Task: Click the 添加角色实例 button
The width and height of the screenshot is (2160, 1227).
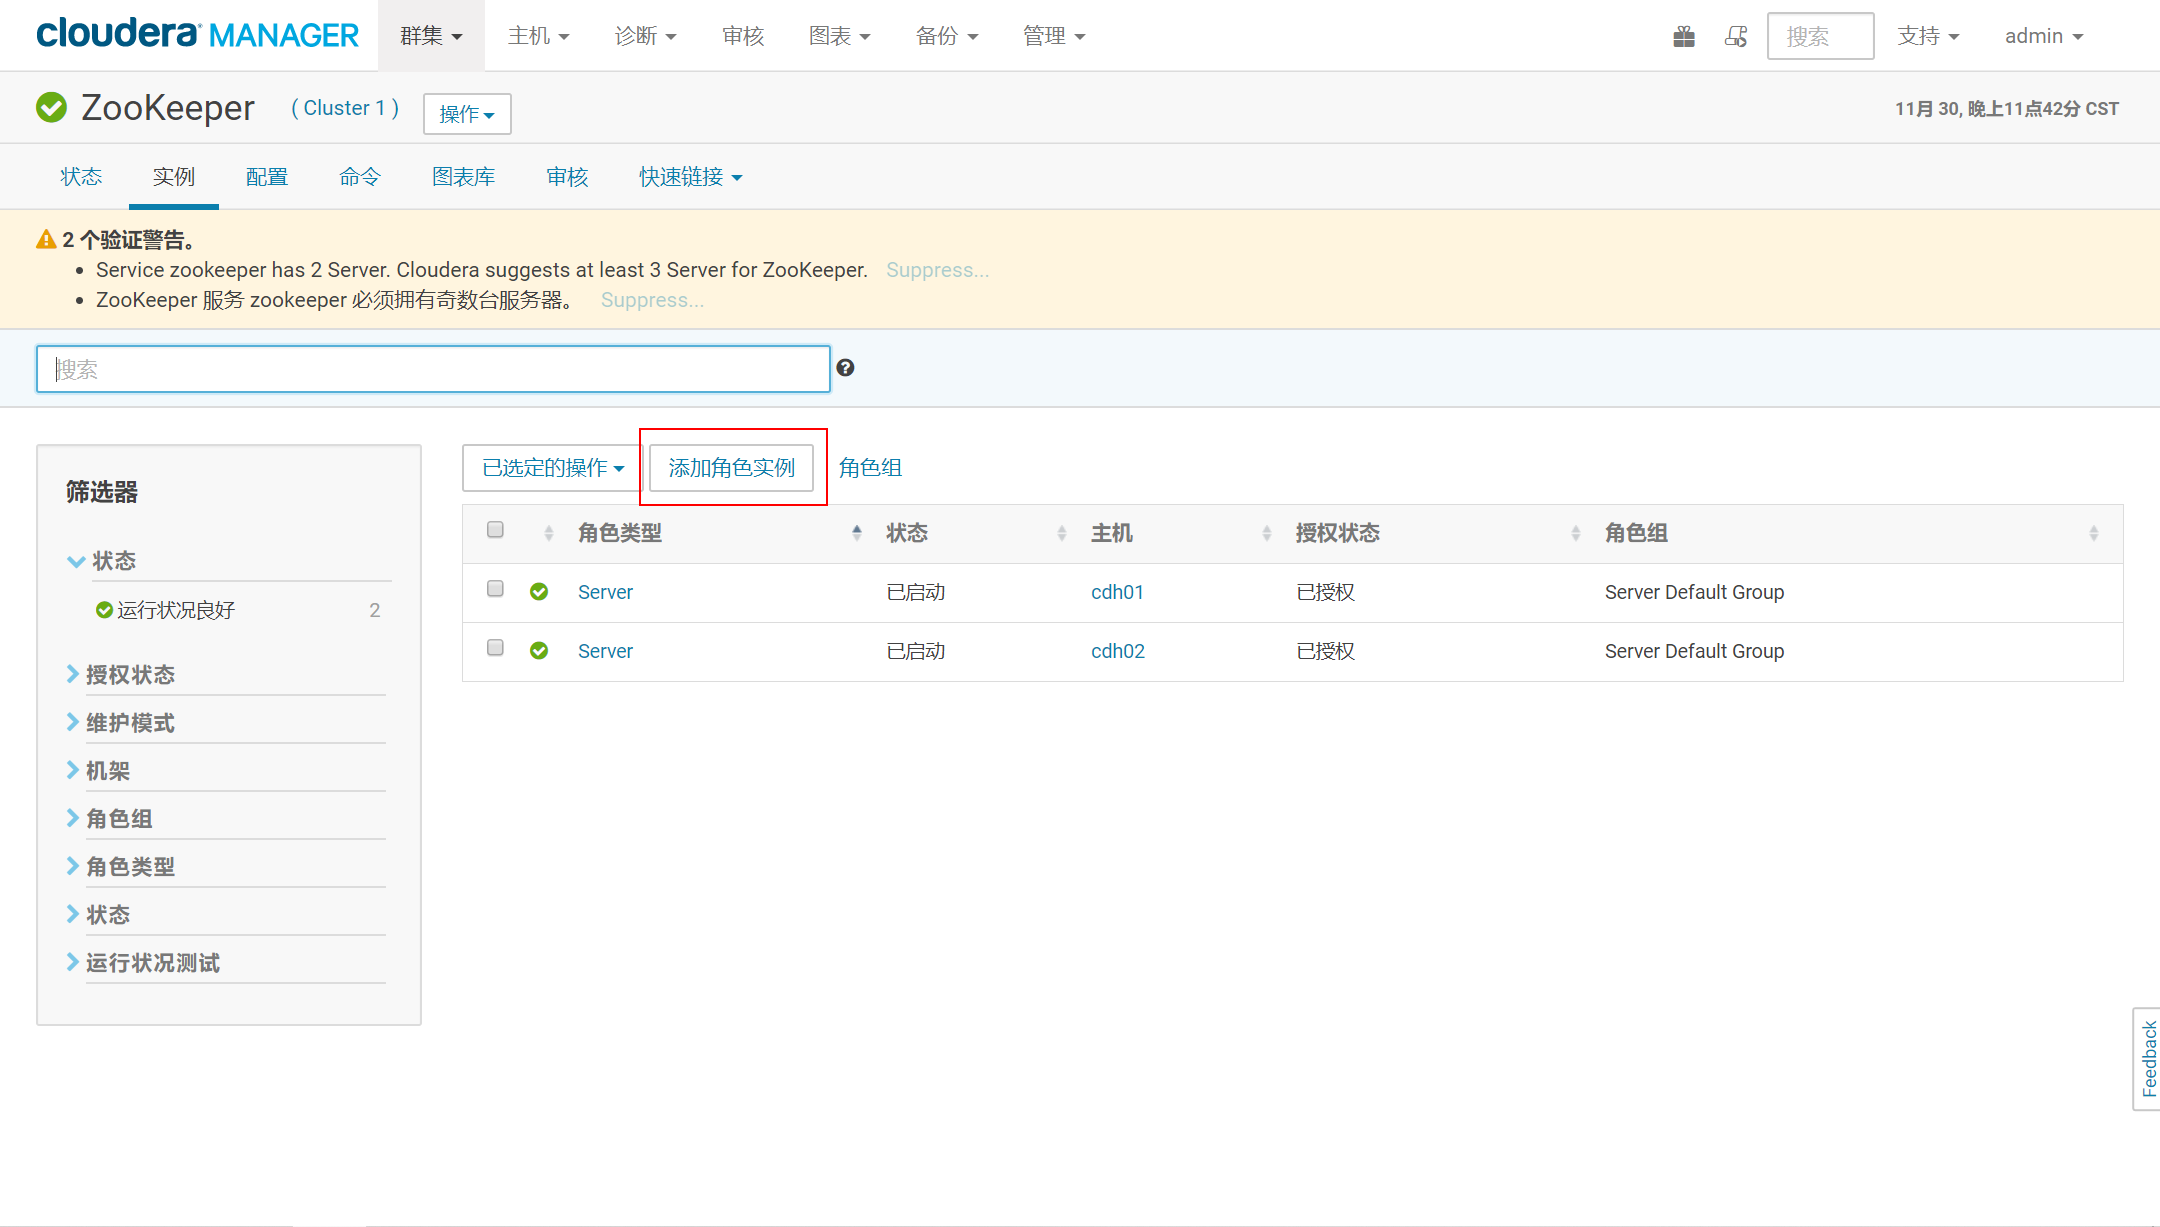Action: (x=731, y=468)
